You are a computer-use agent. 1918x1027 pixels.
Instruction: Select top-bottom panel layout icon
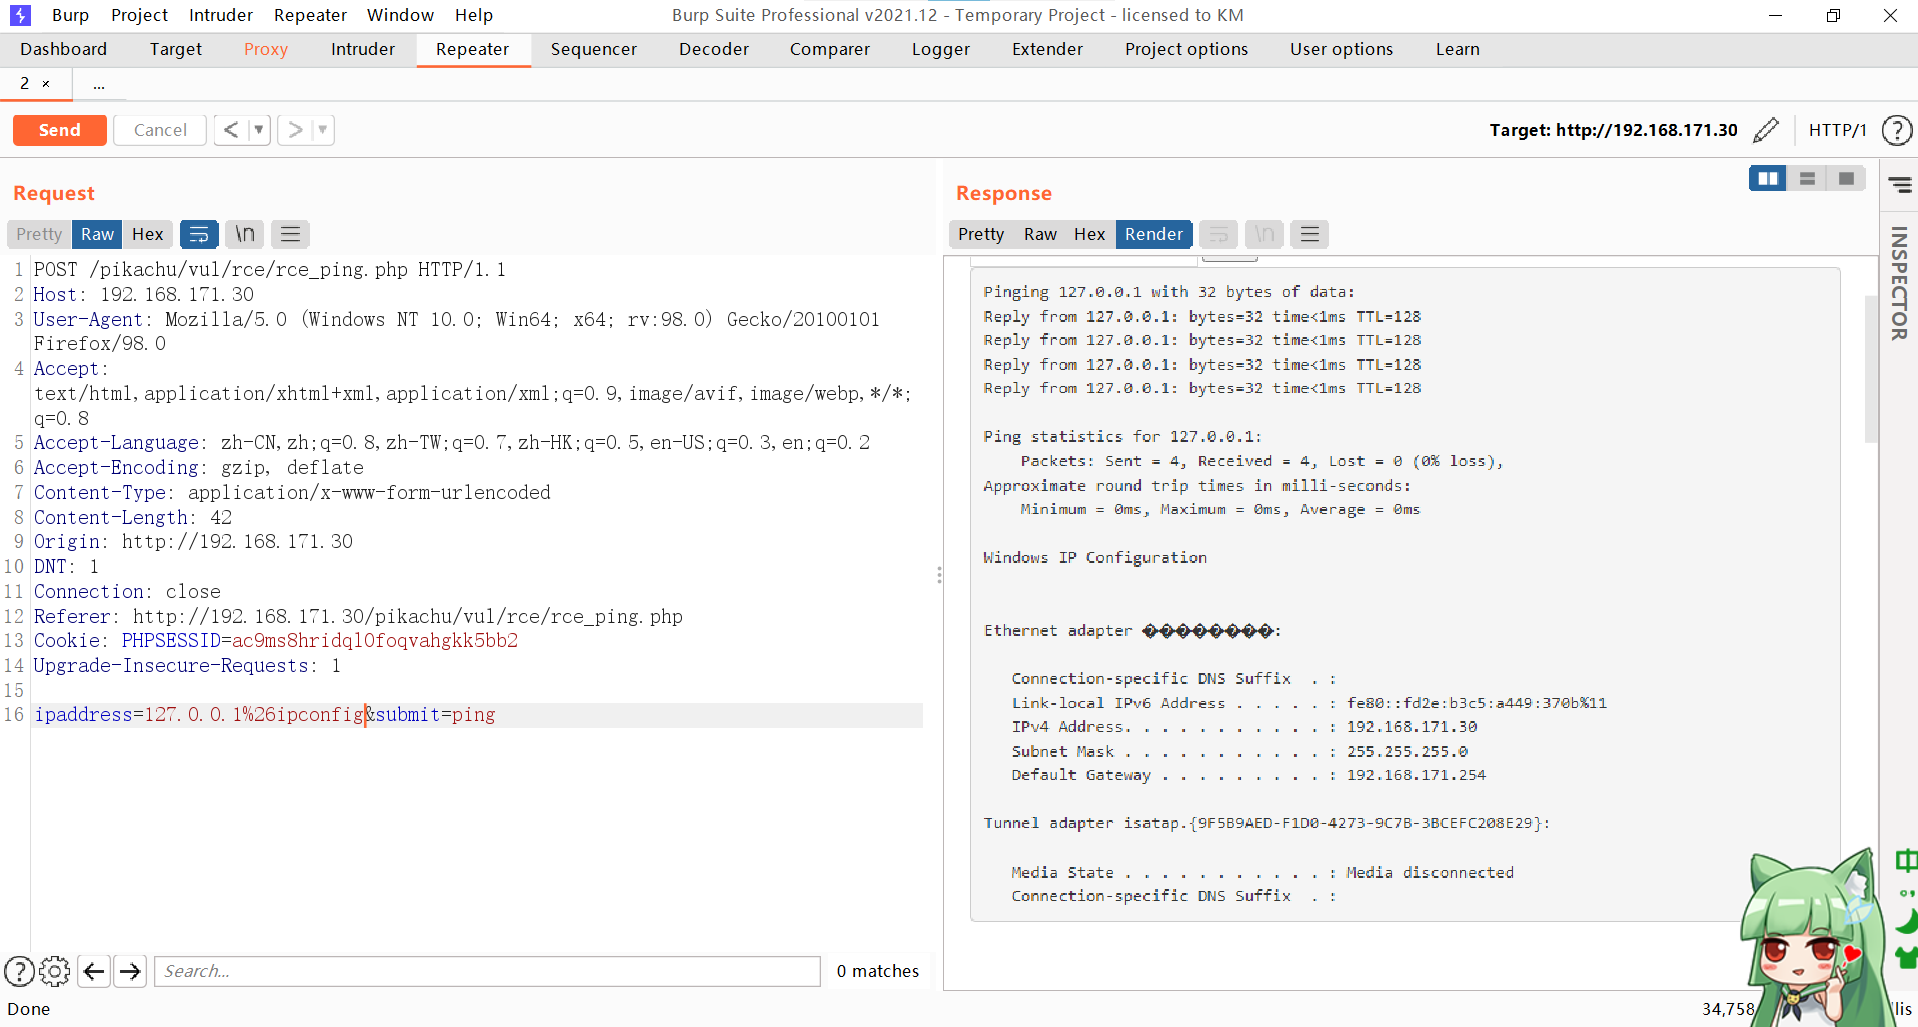click(x=1807, y=178)
